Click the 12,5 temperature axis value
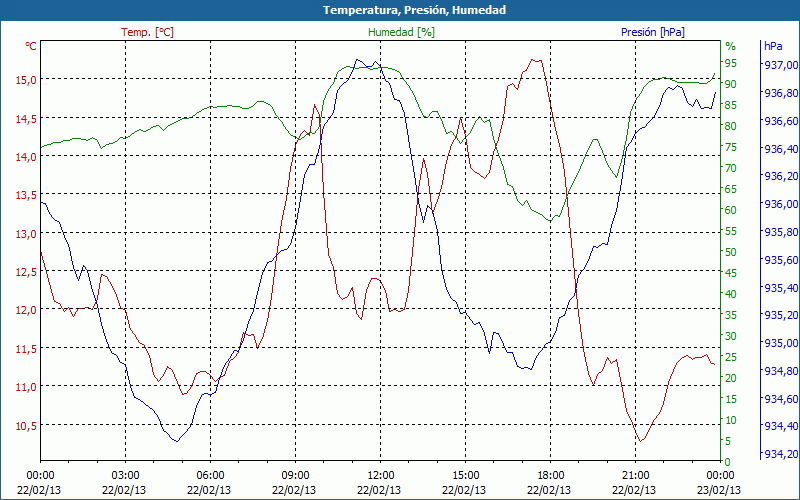Screen dimensions: 800x500 click(27, 272)
